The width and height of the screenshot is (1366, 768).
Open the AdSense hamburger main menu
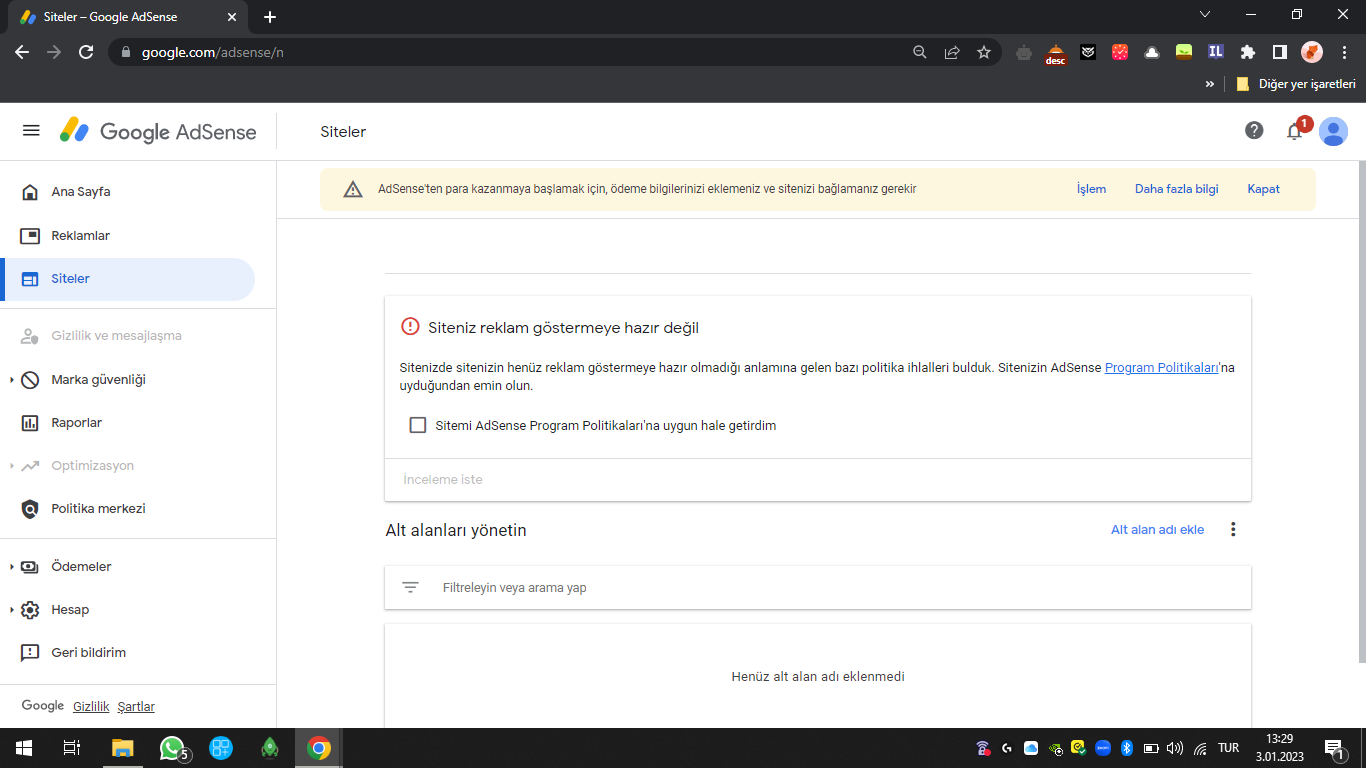(31, 131)
